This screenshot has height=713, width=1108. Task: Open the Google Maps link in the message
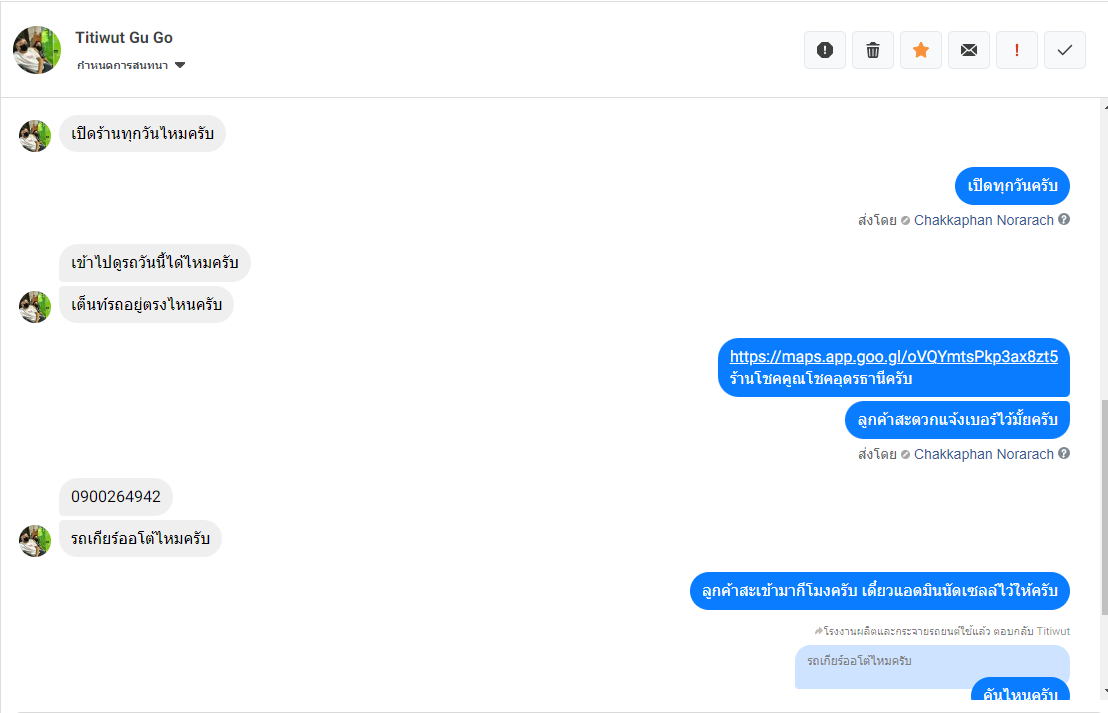tap(893, 356)
